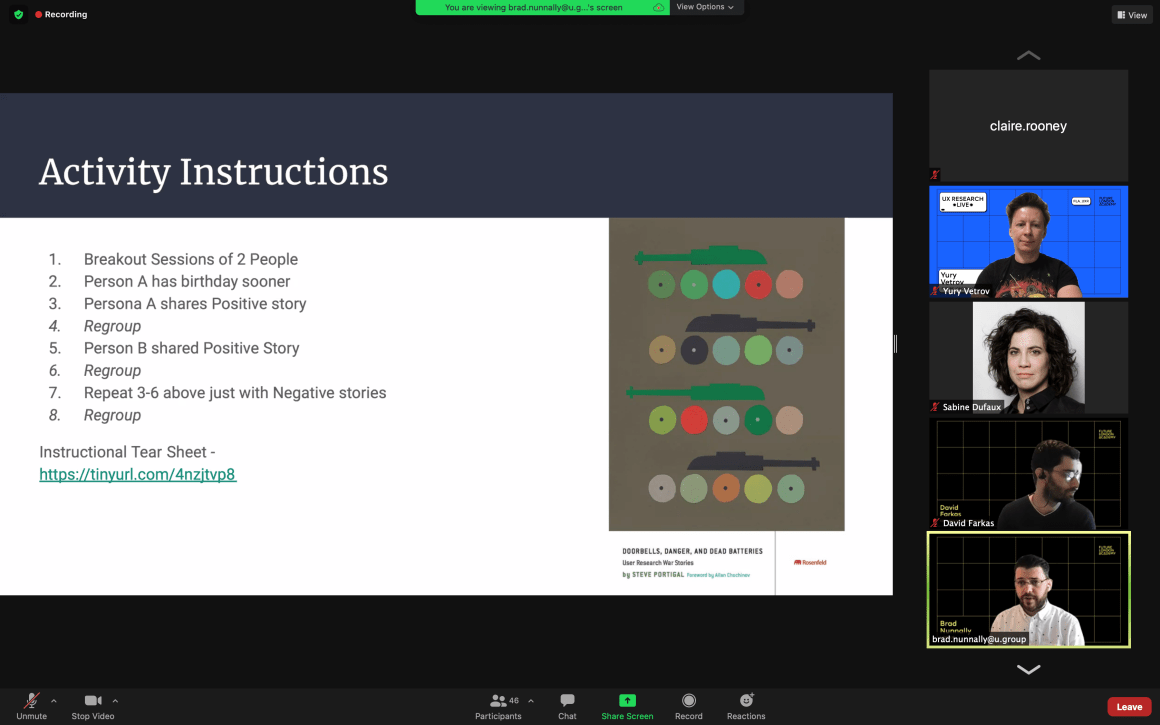The image size is (1160, 725).
Task: Click the Stop Video camera icon
Action: pos(92,700)
